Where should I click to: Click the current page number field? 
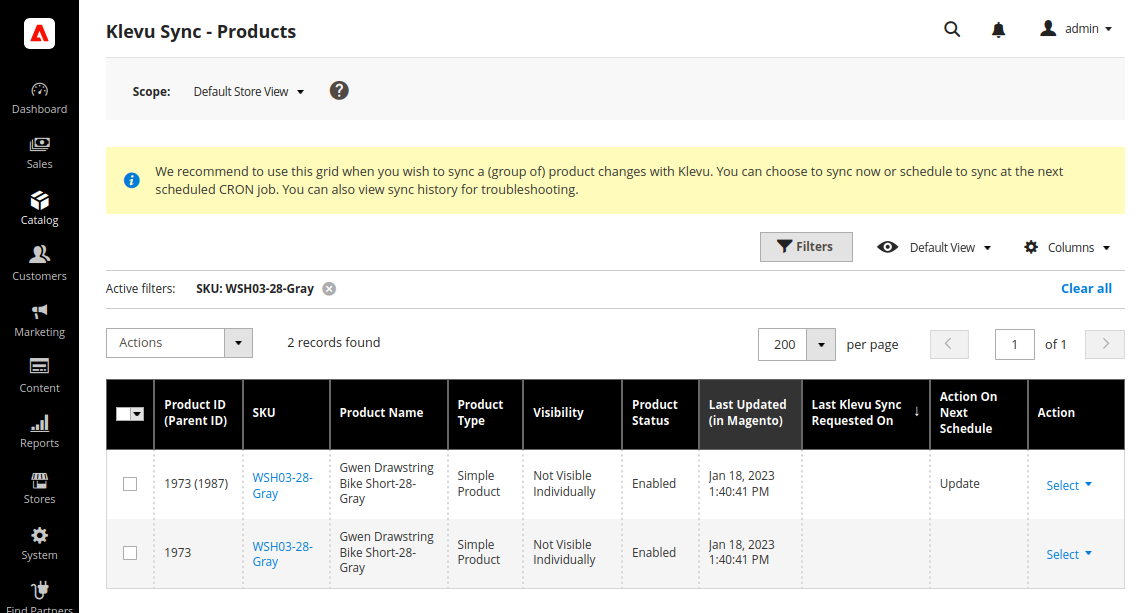pyautogui.click(x=1015, y=345)
